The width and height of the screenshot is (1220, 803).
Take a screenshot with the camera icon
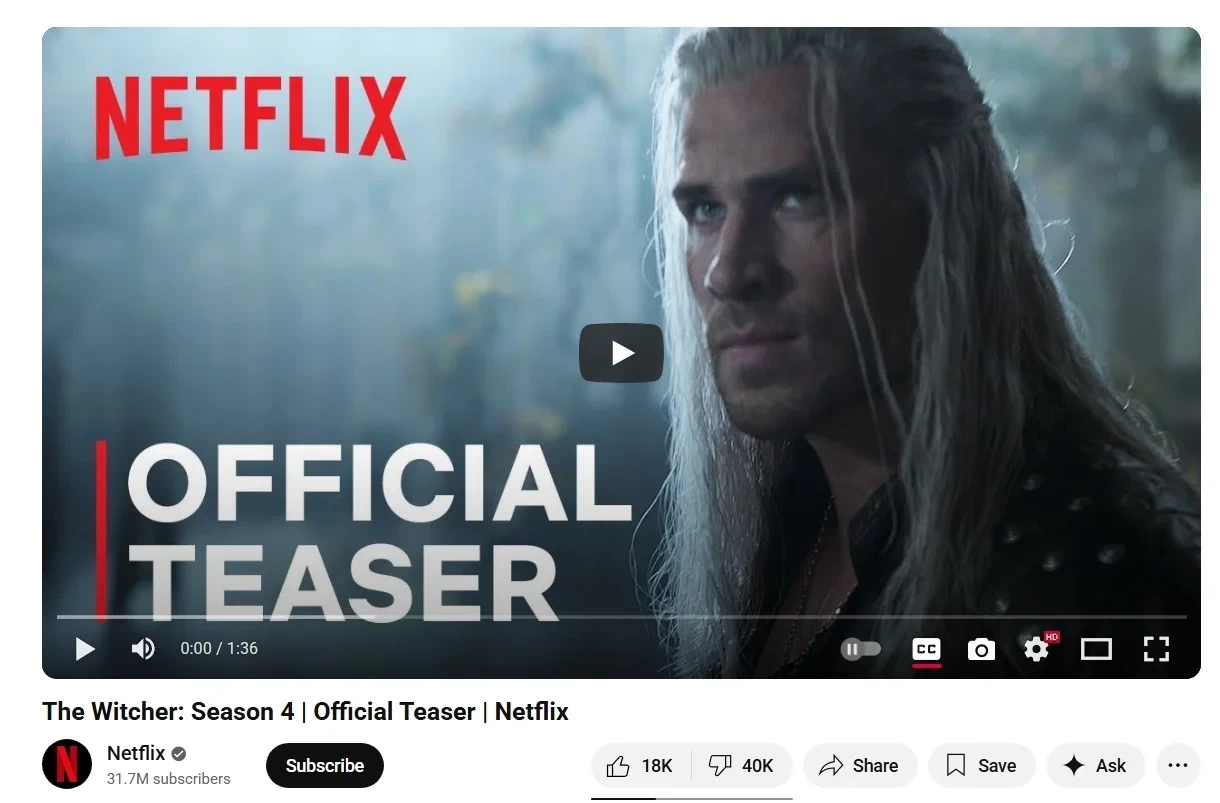point(981,650)
